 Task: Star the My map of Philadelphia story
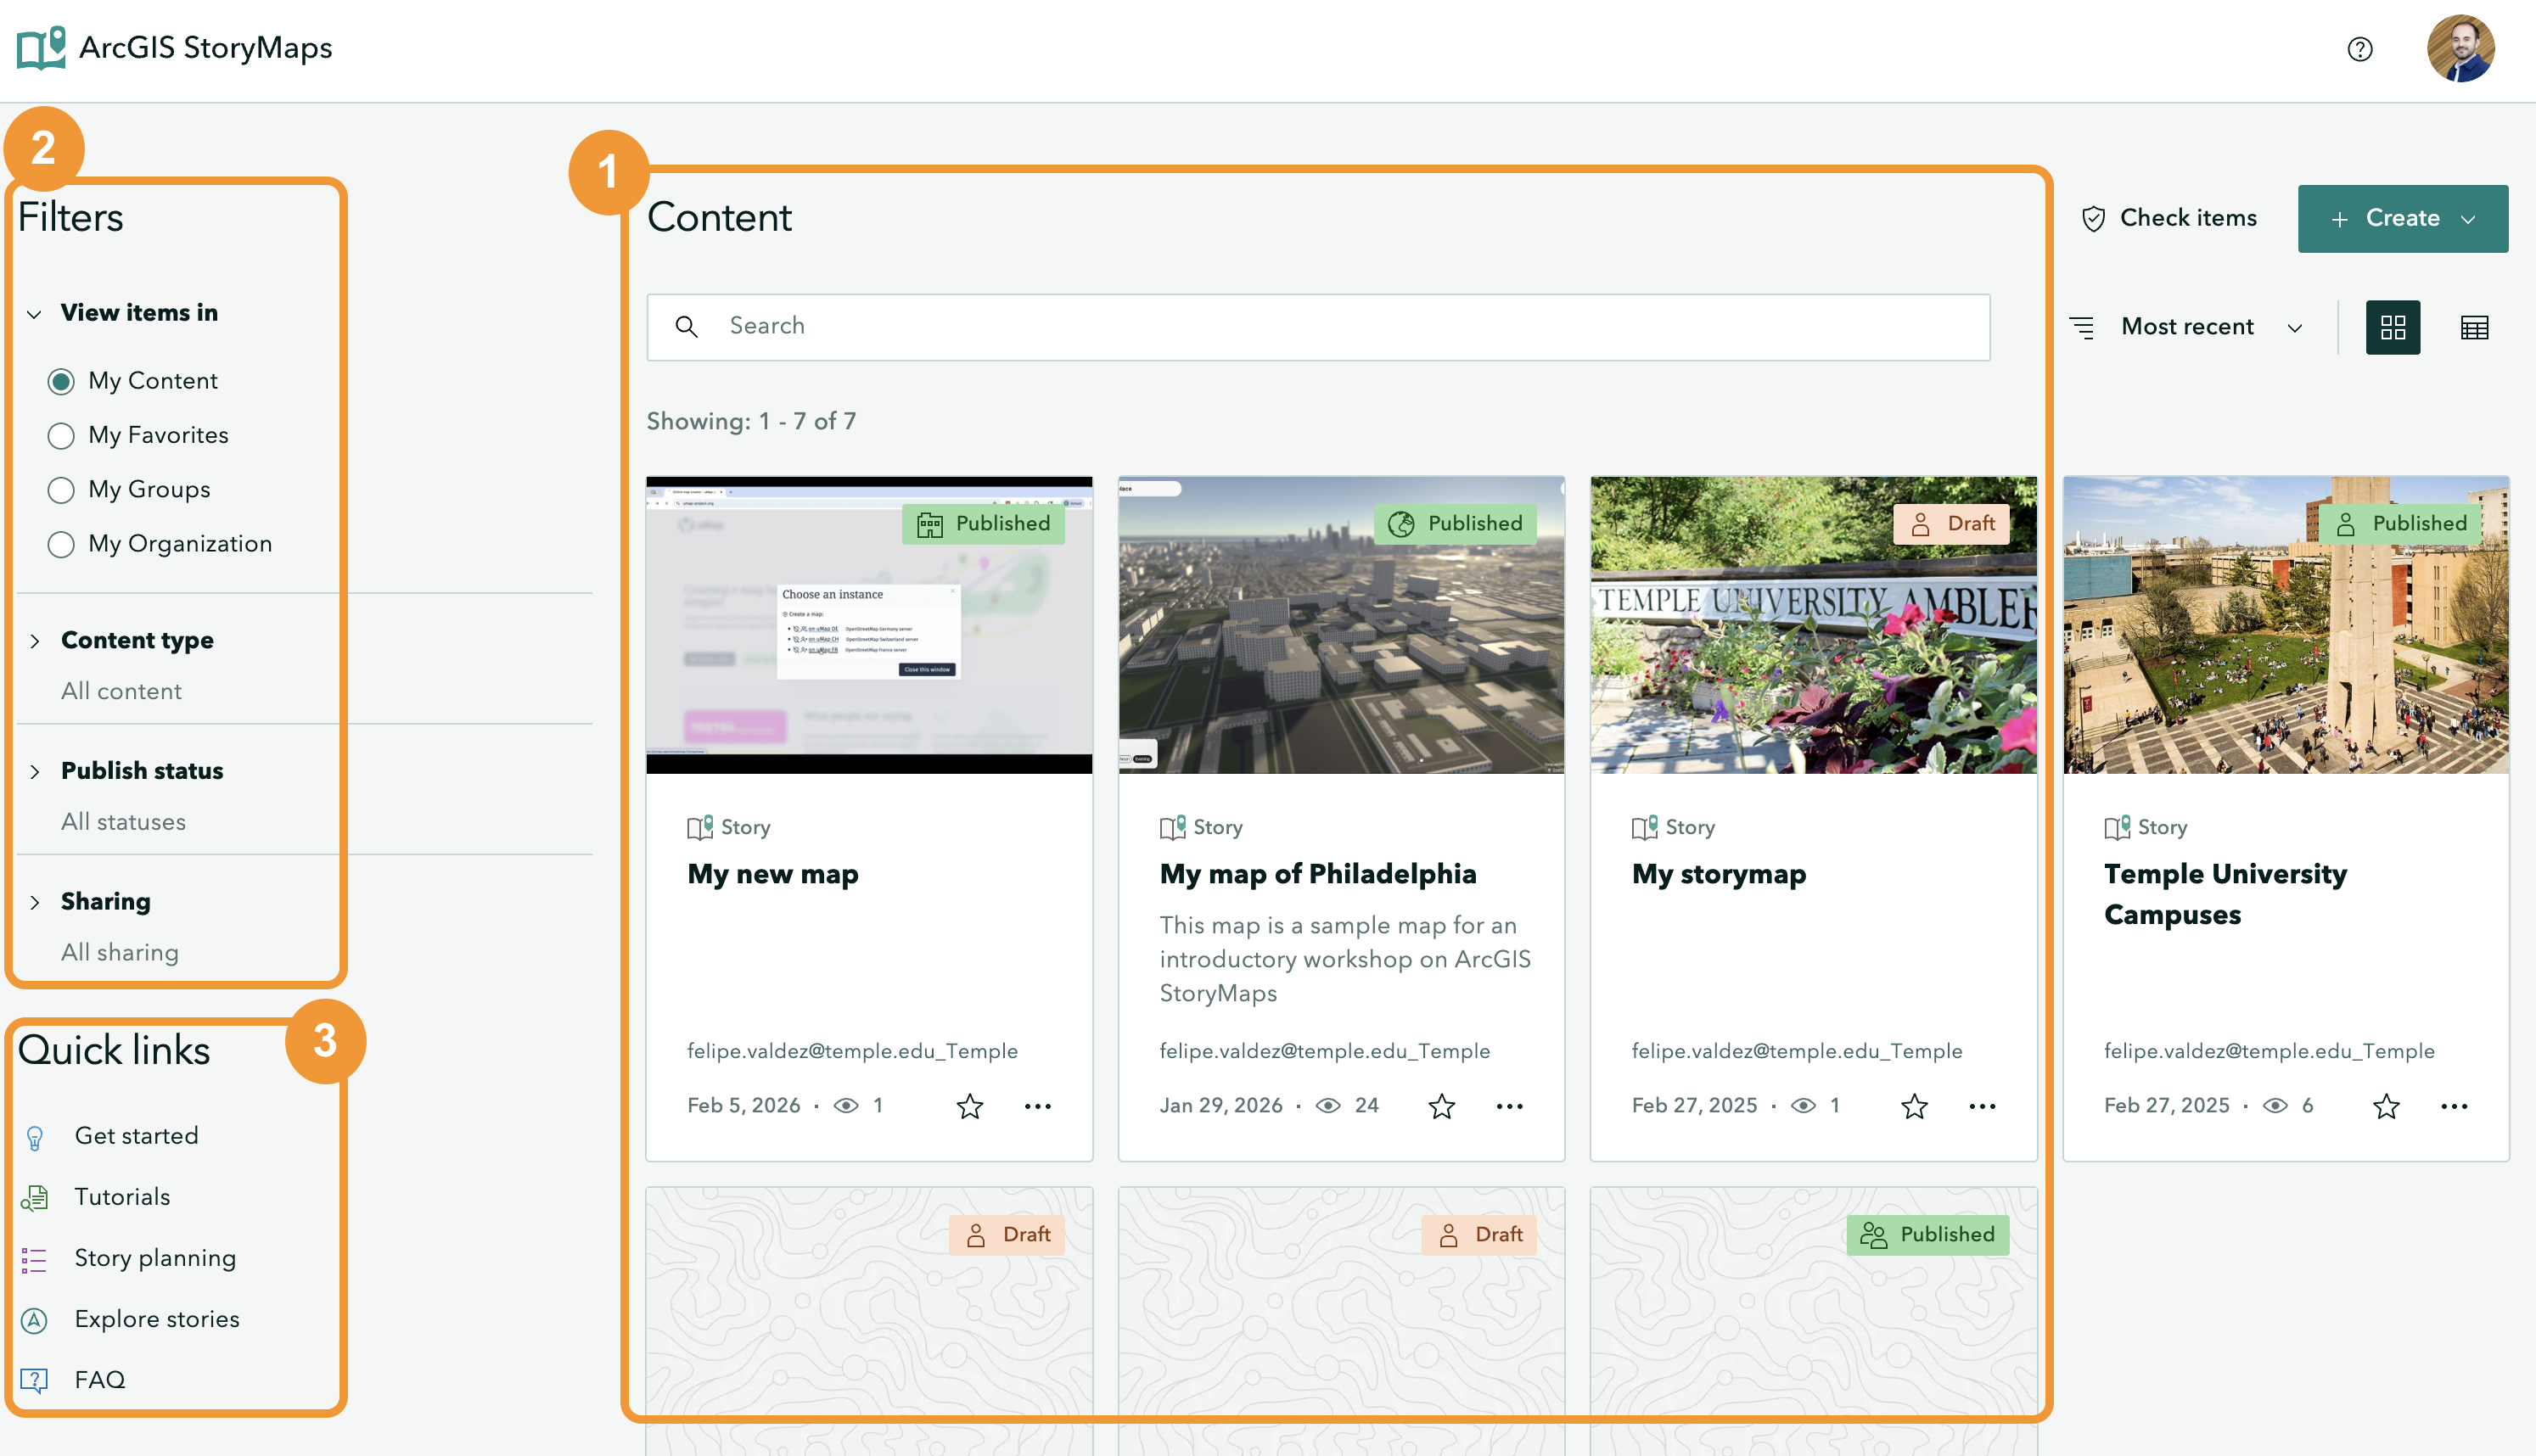tap(1441, 1106)
